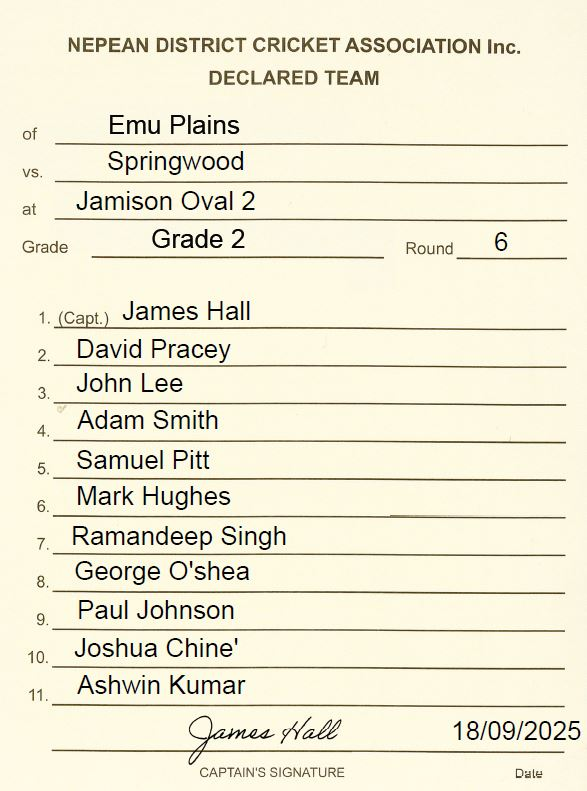
Task: Click player 10 Joshua Chine'
Action: click(156, 648)
